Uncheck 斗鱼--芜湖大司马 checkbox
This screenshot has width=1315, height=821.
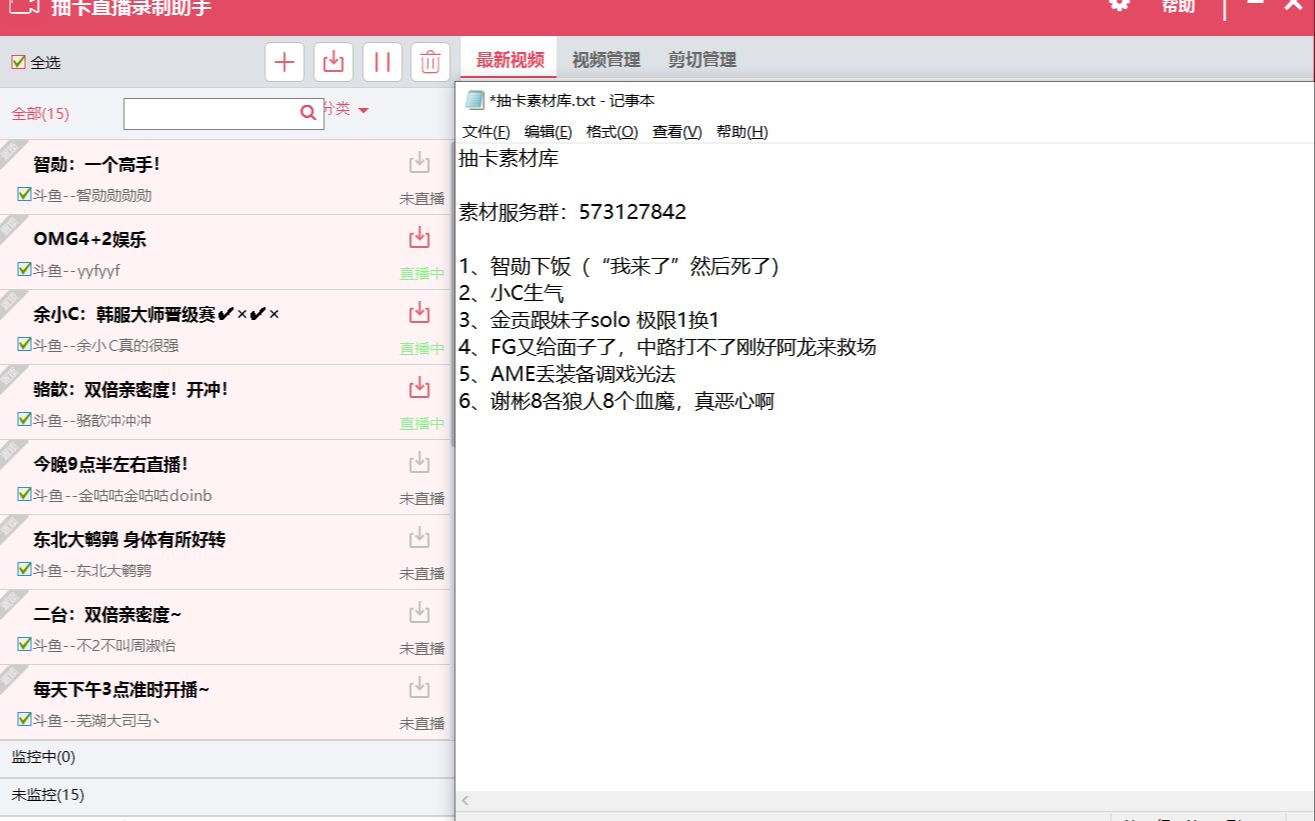pyautogui.click(x=24, y=719)
